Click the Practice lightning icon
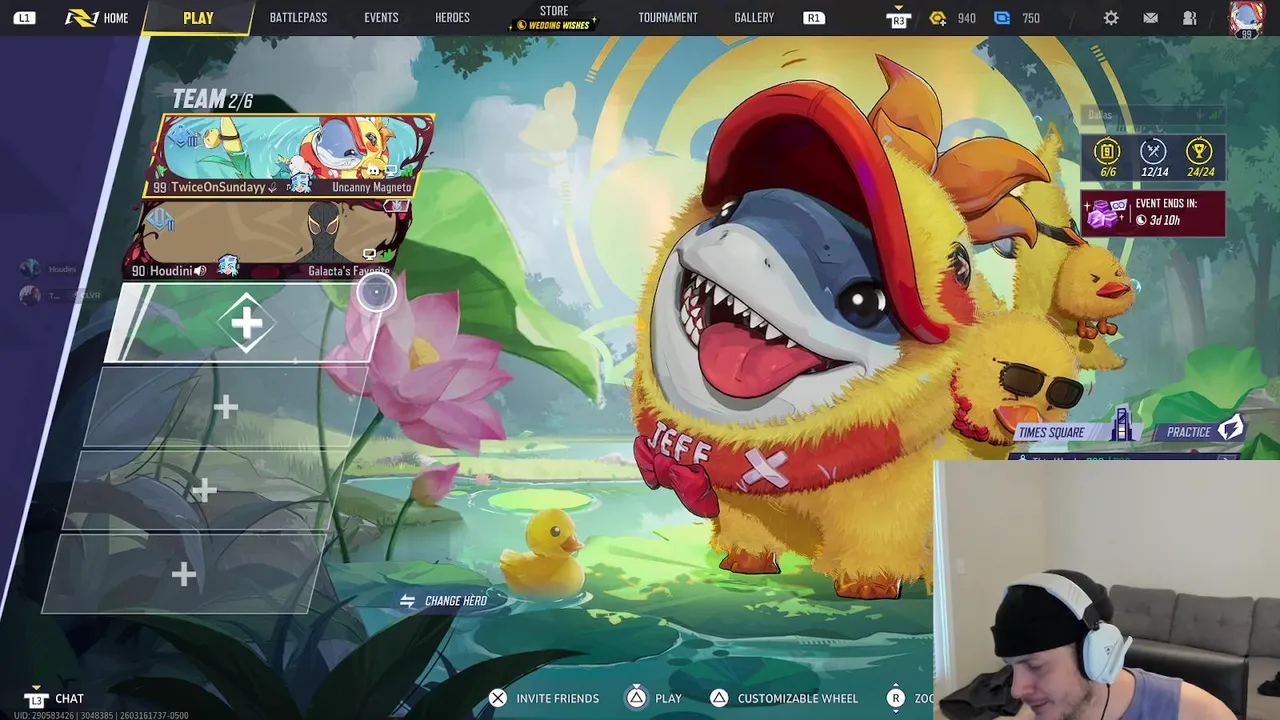Screen dimensions: 1280x720 [x=1230, y=430]
